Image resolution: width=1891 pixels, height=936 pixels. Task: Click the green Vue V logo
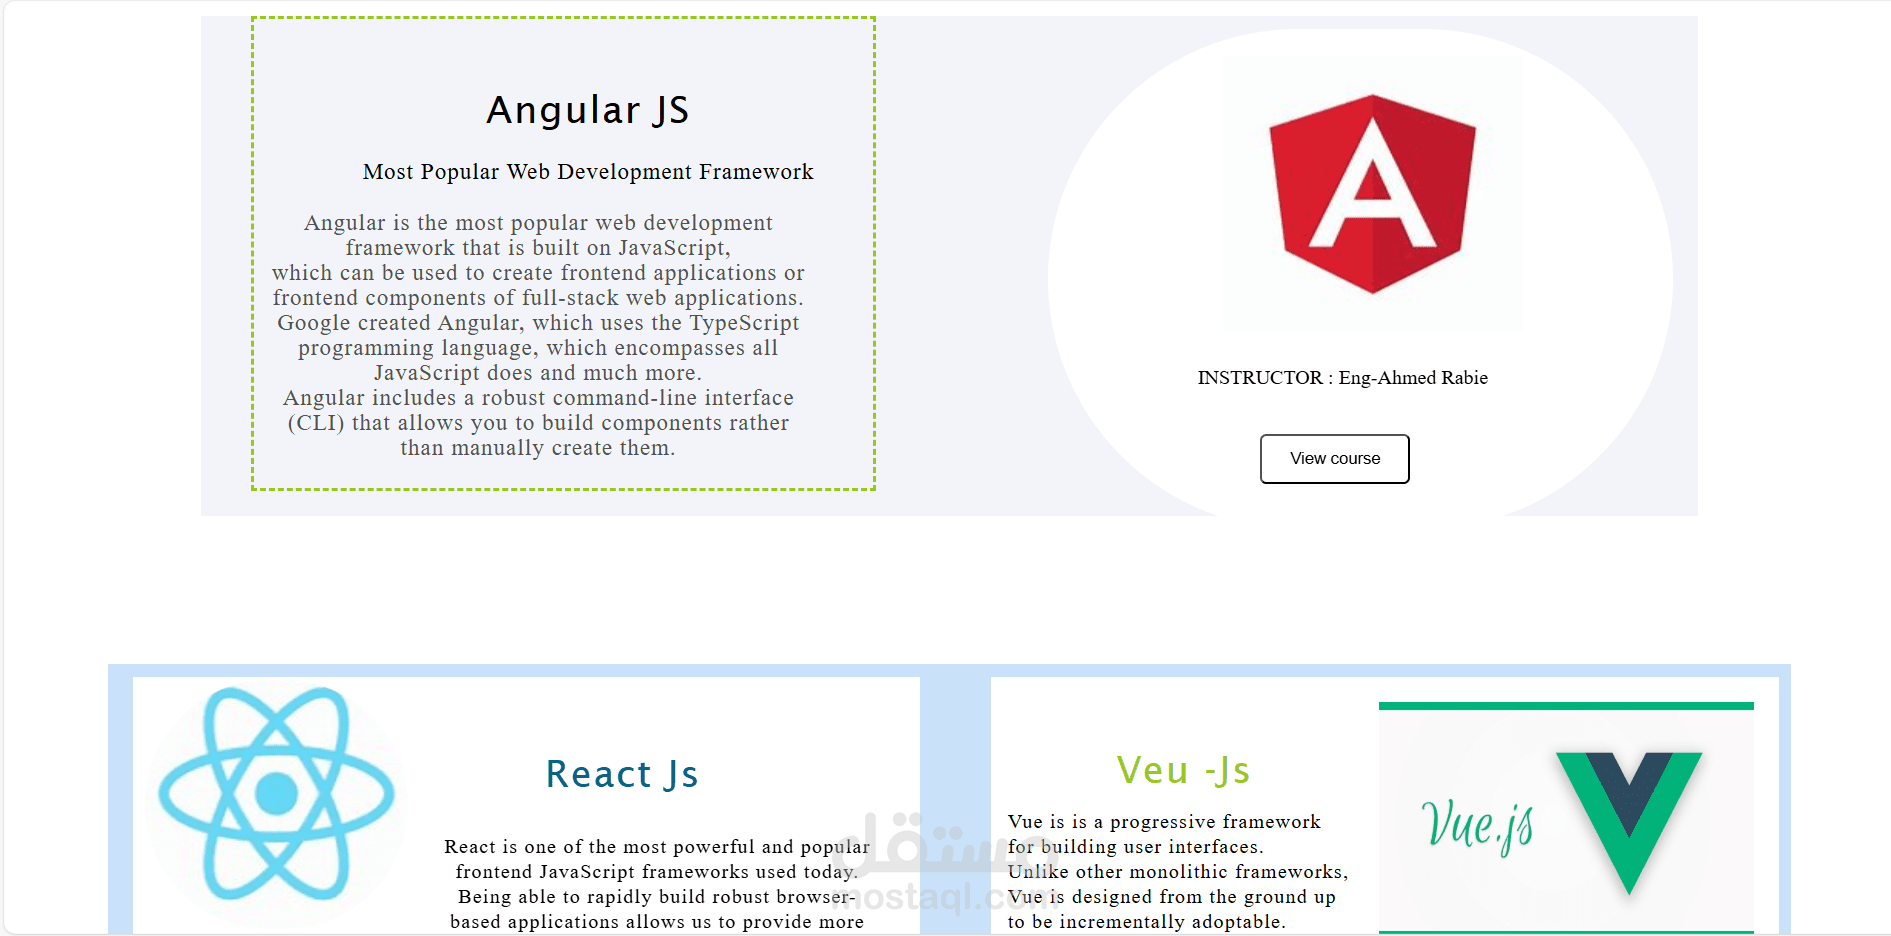point(1628,822)
